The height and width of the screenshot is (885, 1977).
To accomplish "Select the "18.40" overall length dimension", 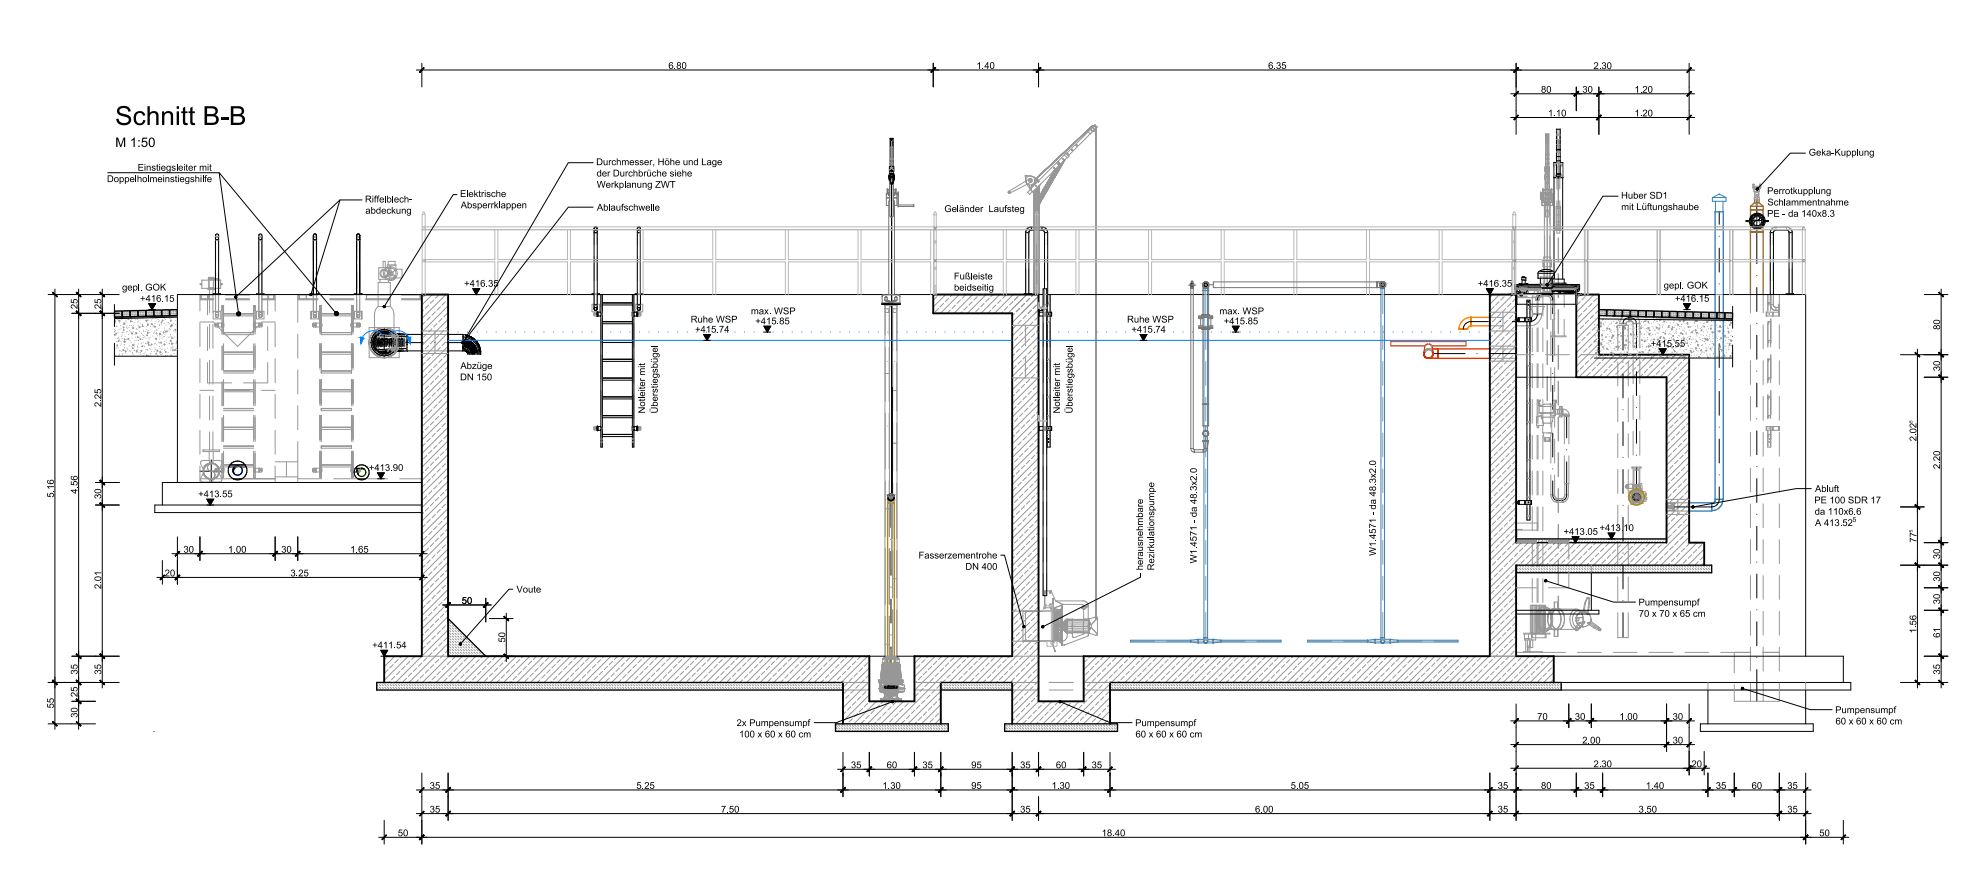I will pos(1112,833).
